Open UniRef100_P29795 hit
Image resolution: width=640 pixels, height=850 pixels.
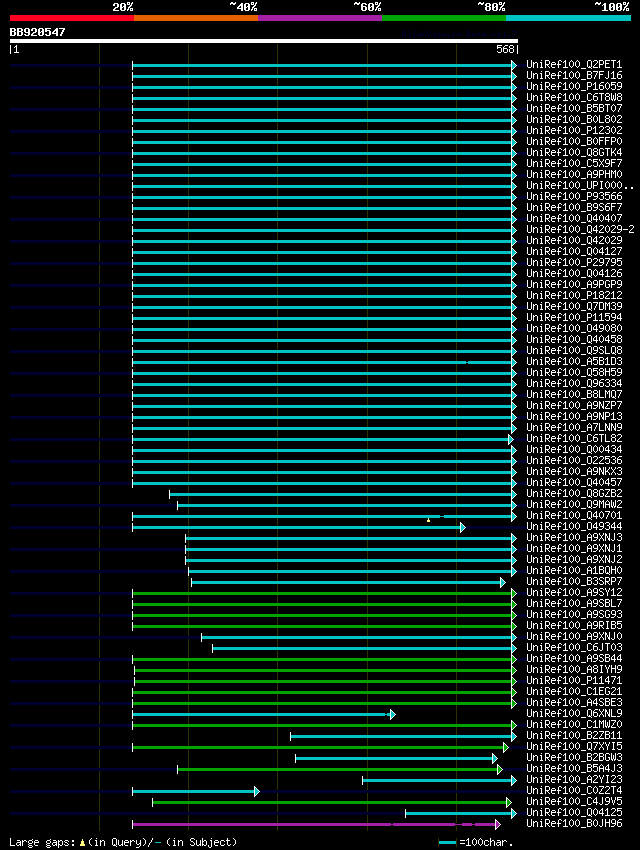(574, 262)
